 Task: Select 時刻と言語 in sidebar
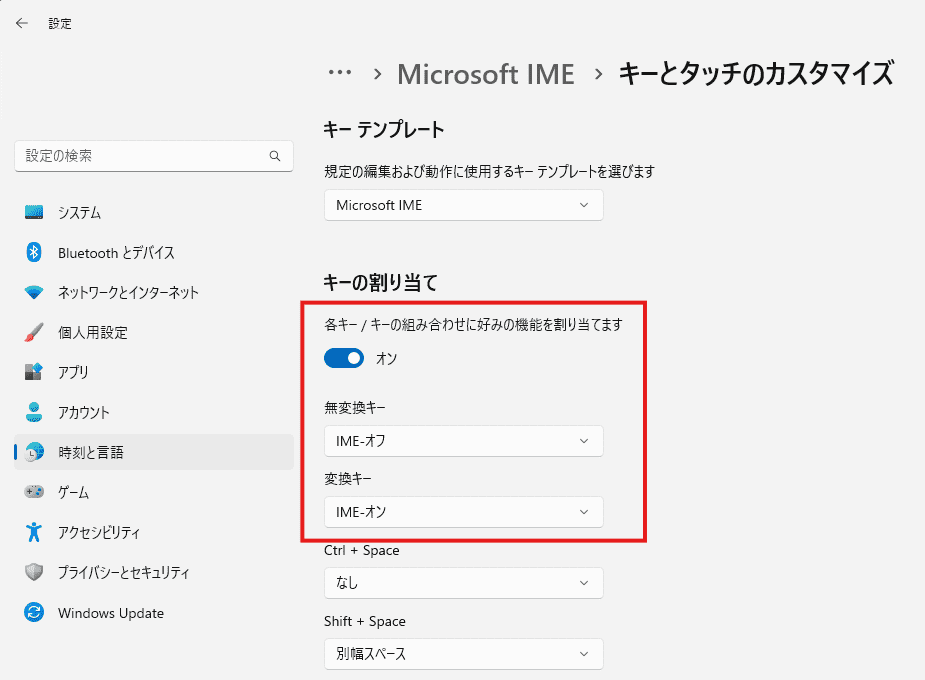point(154,452)
